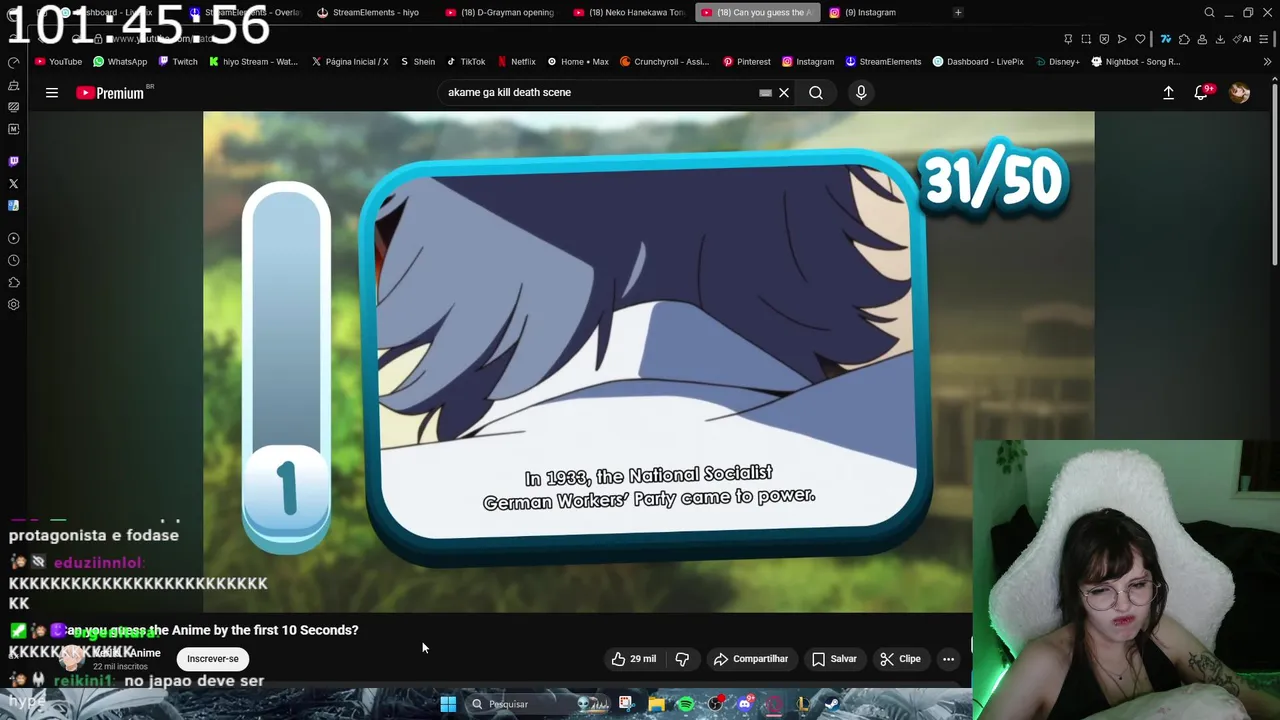Dislike the video
Image resolution: width=1280 pixels, height=720 pixels.
[x=682, y=659]
